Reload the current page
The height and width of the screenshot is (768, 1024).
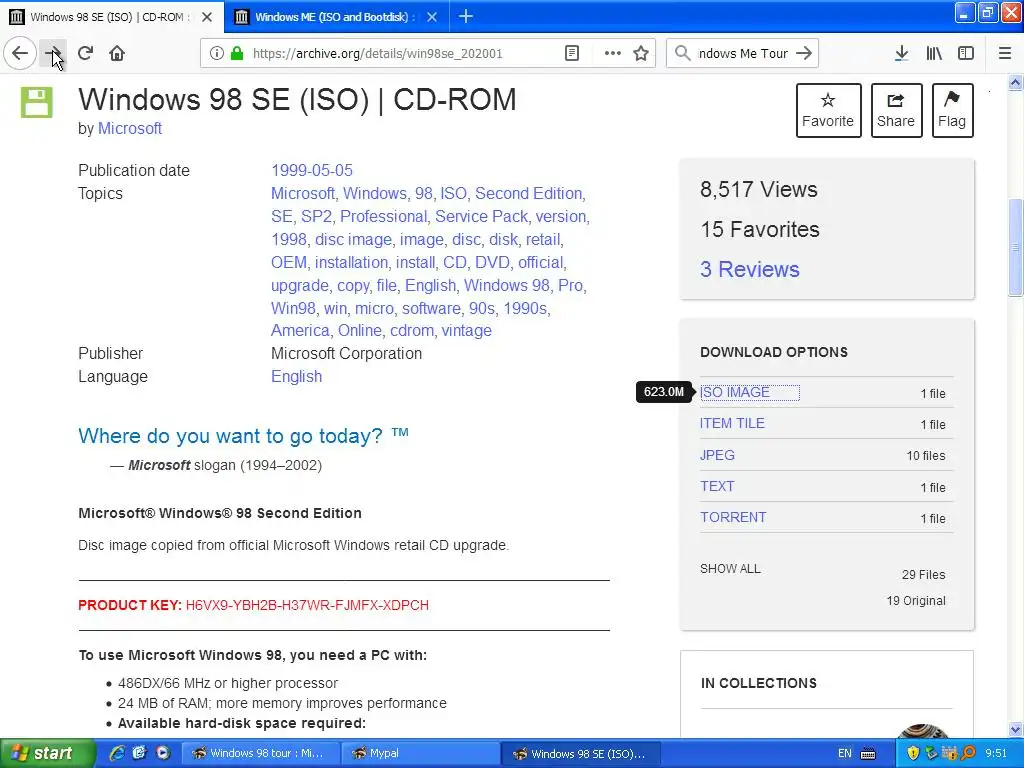[x=86, y=53]
